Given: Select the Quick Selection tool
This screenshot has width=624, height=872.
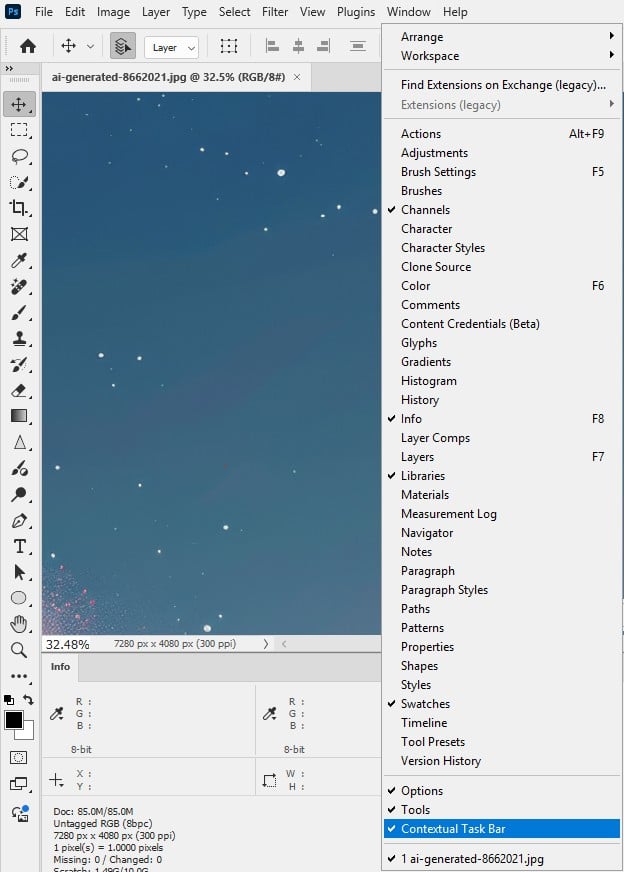Looking at the screenshot, I should click(19, 182).
